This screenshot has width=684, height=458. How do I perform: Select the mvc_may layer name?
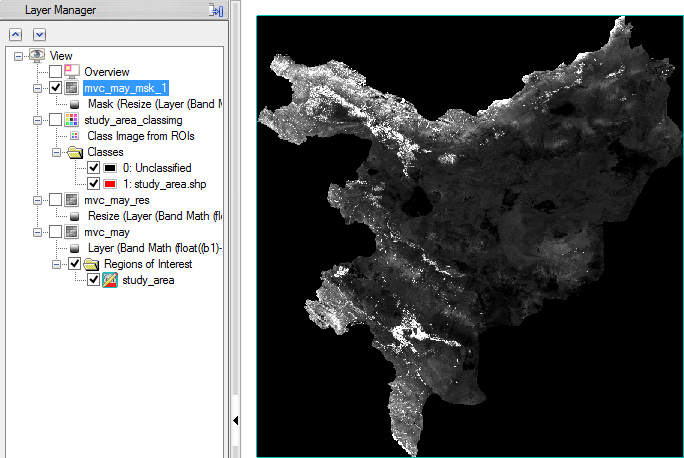[x=106, y=232]
